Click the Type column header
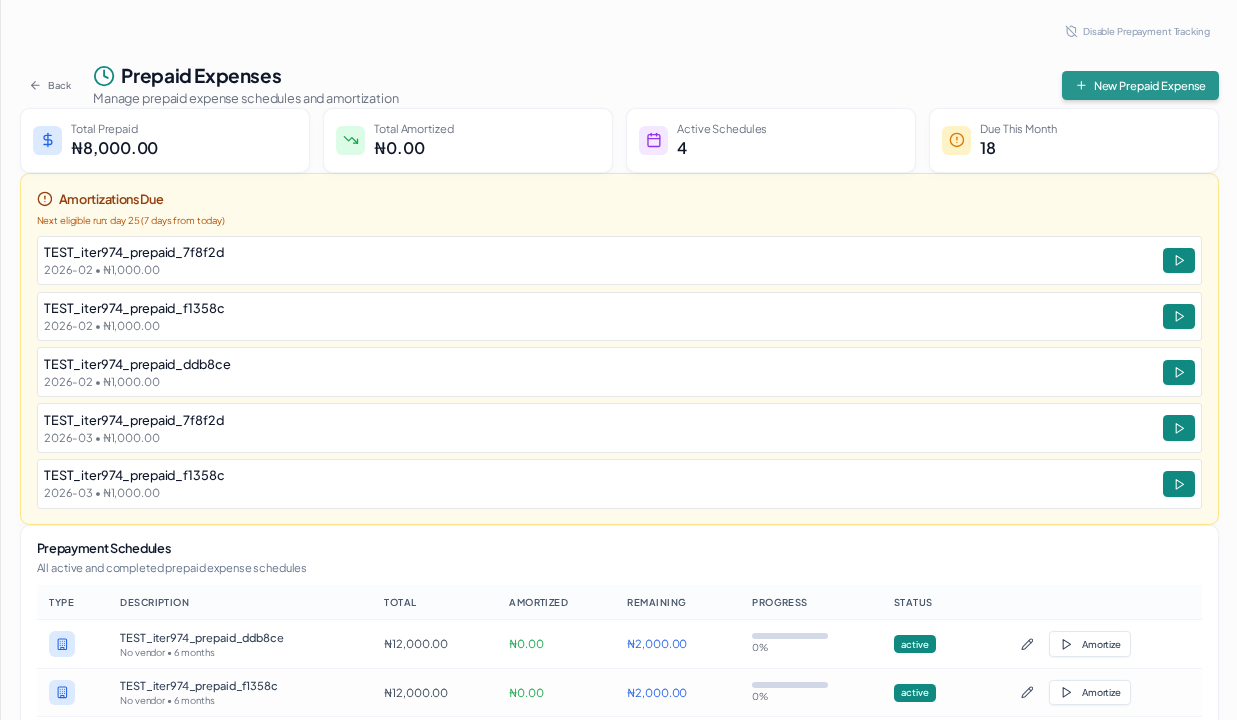This screenshot has height=720, width=1237. point(61,602)
